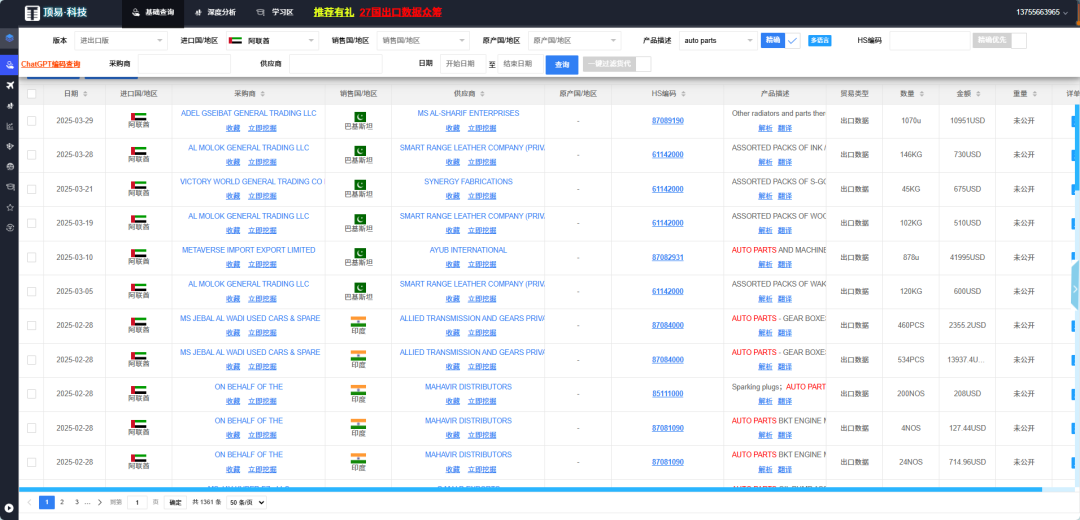
Task: Open the star favorites icon in the sidebar
Action: [x=9, y=207]
